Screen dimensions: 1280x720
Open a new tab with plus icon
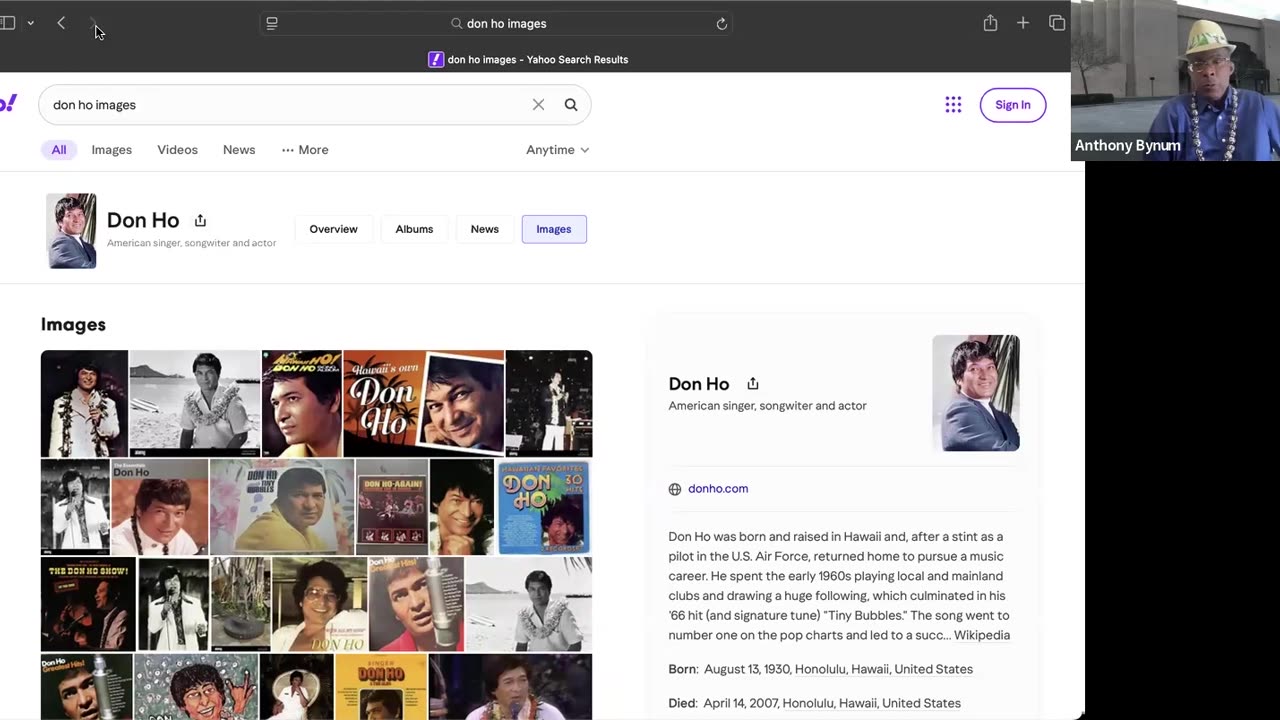click(1023, 23)
